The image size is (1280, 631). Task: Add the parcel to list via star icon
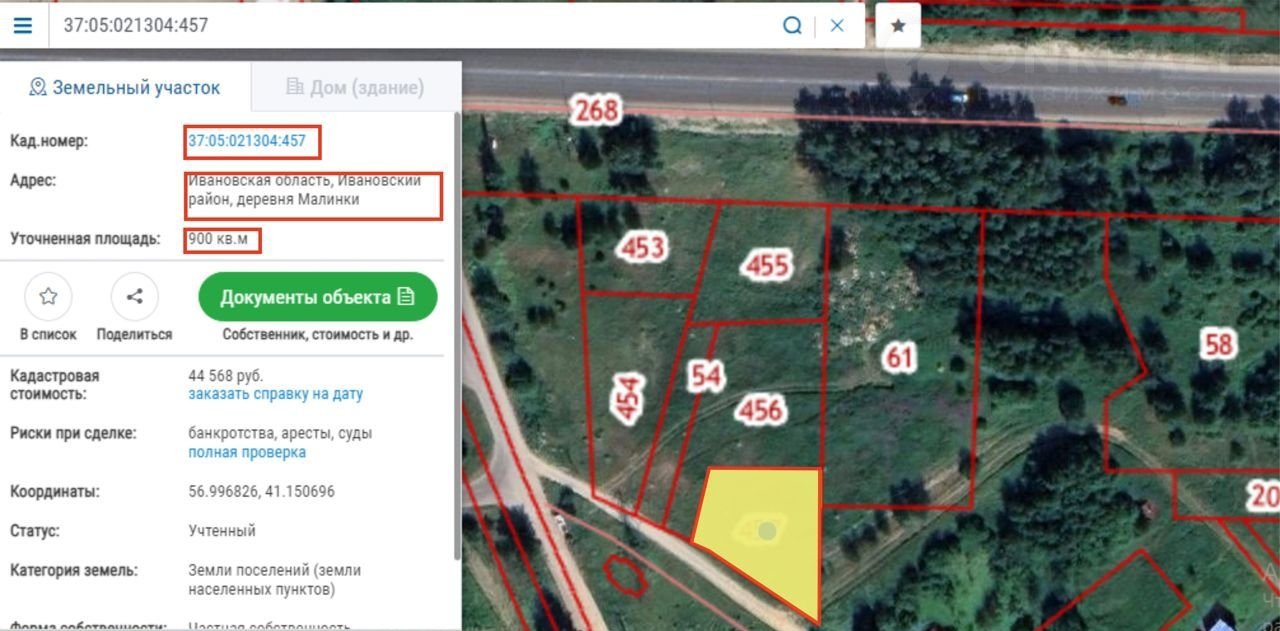[x=48, y=296]
